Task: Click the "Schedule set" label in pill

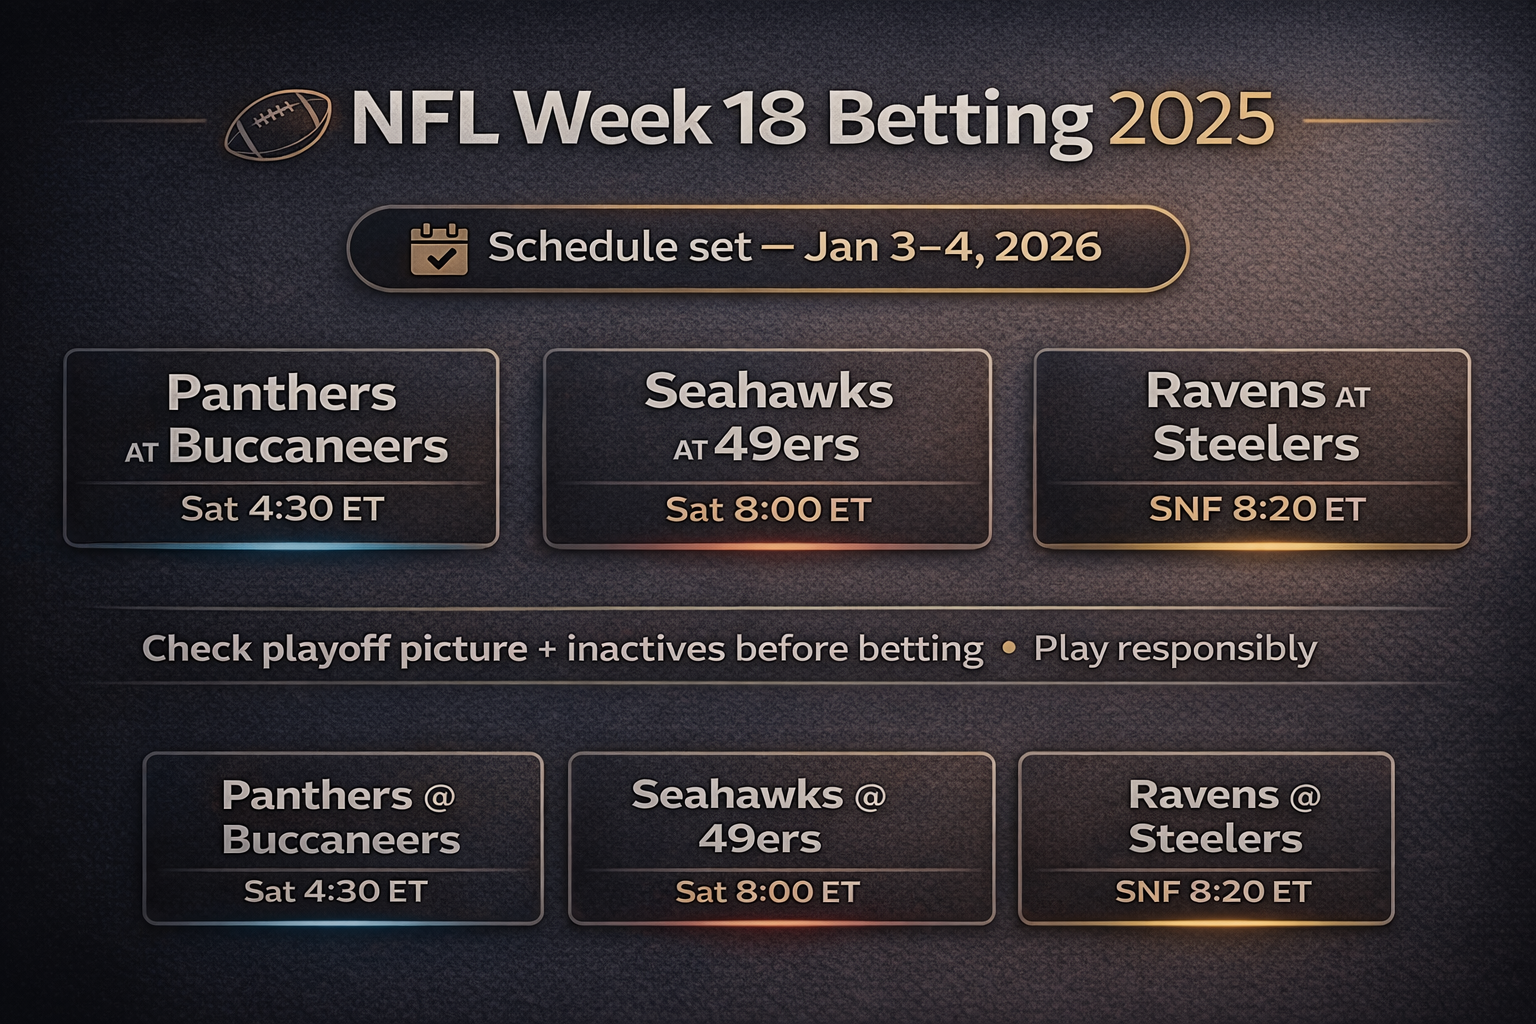Action: 619,247
